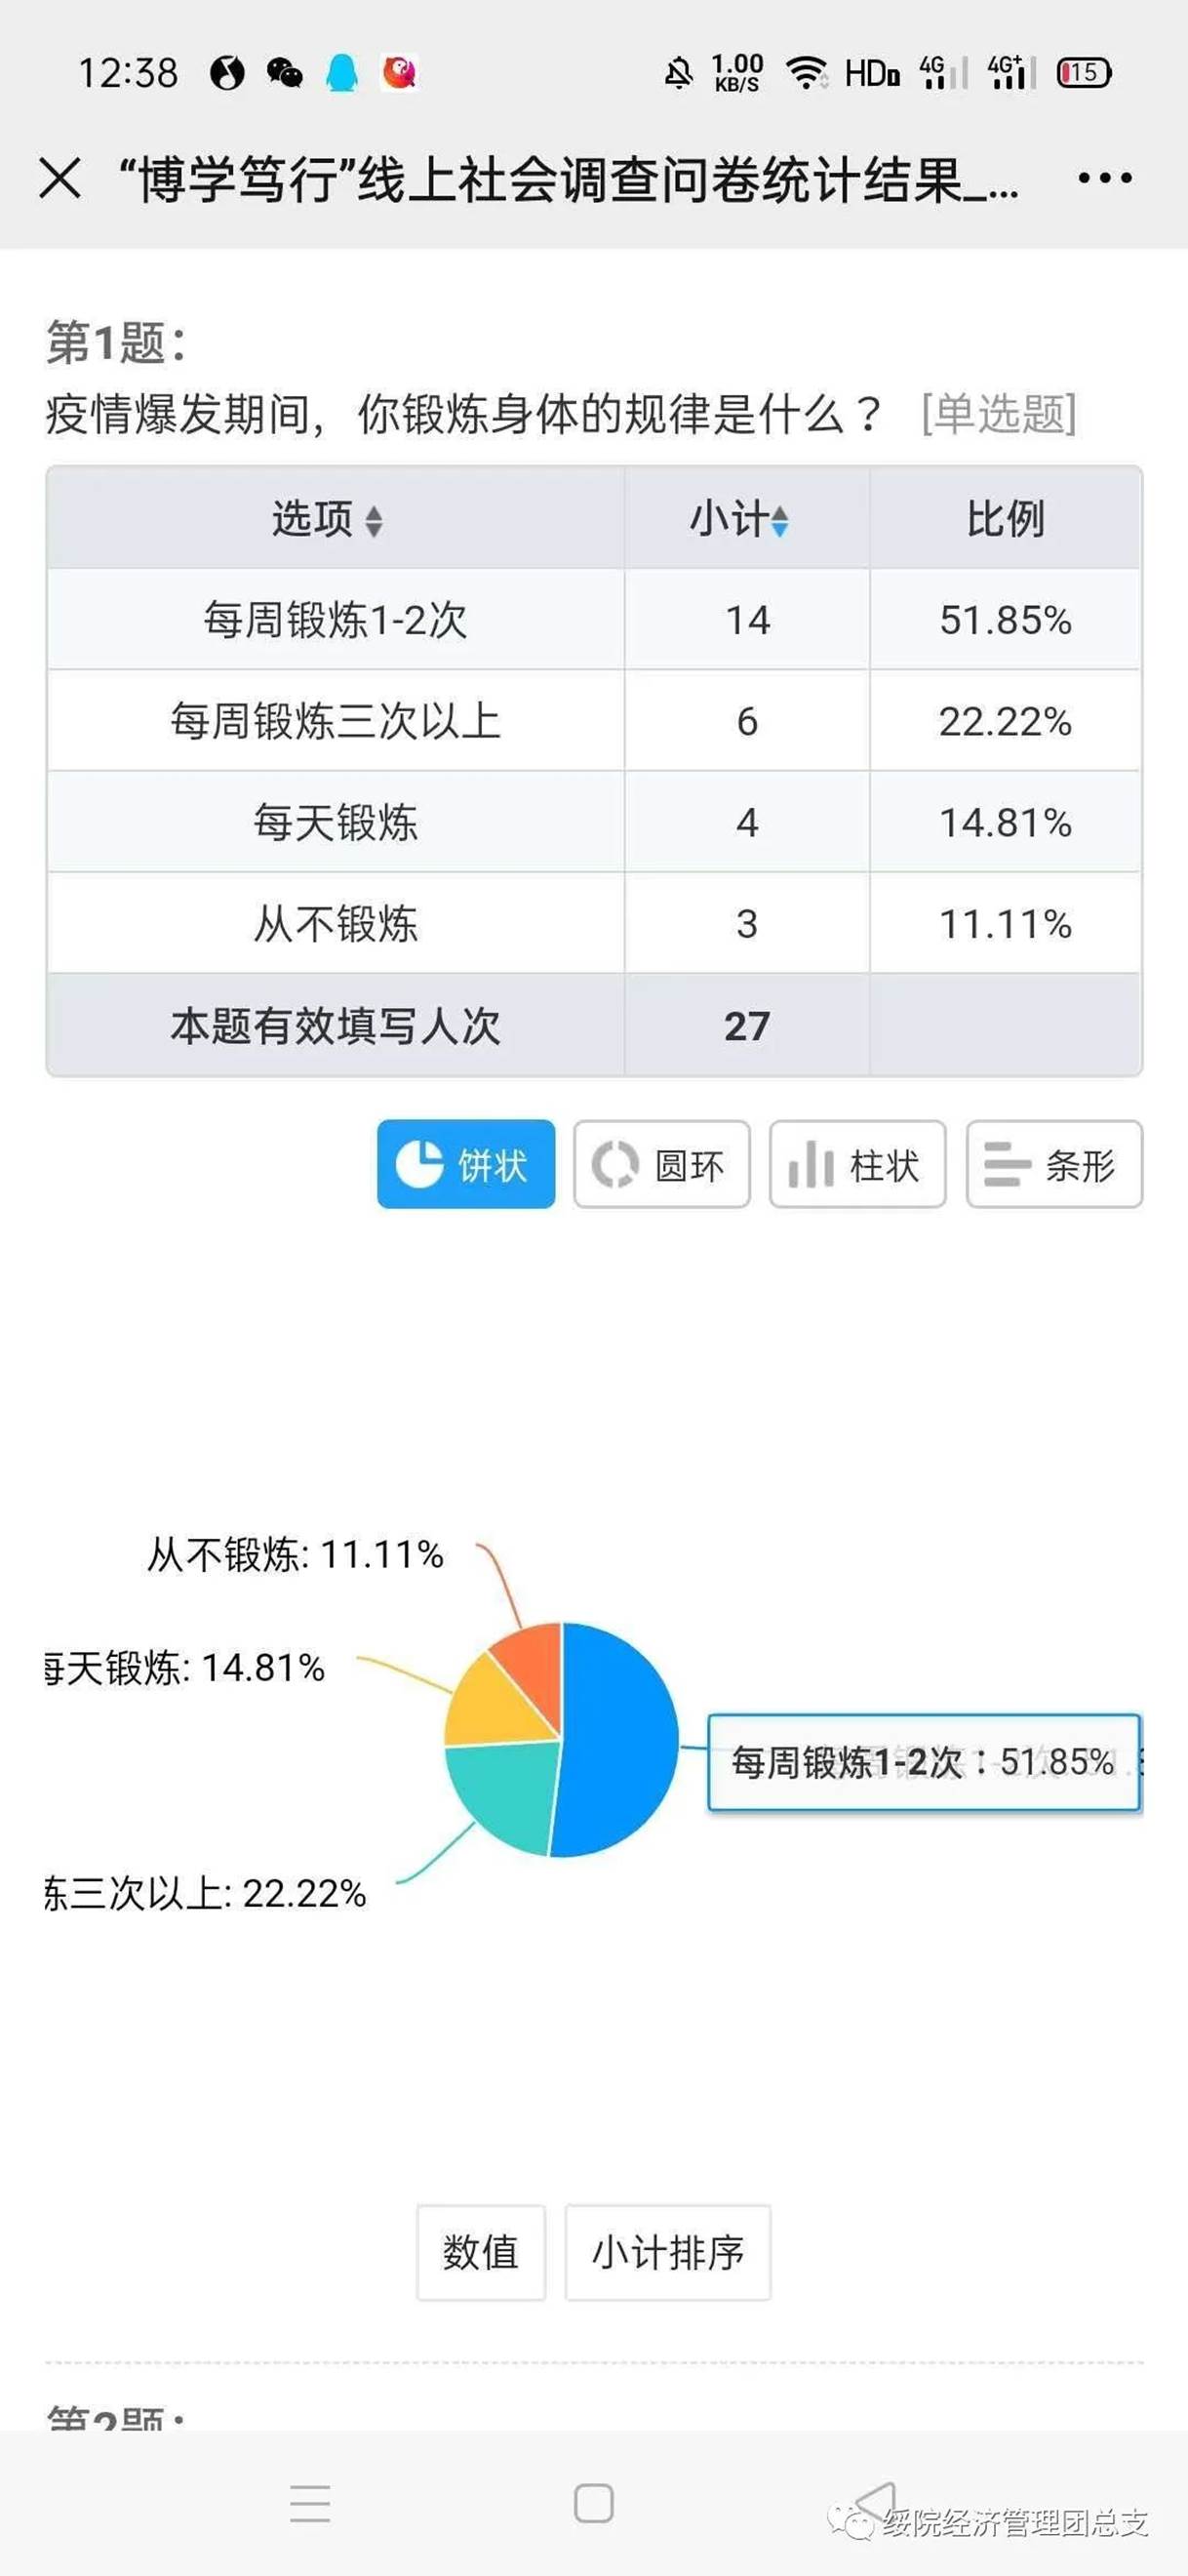Switch chart to 柱状 bar view
The image size is (1188, 2576).
(x=857, y=1164)
